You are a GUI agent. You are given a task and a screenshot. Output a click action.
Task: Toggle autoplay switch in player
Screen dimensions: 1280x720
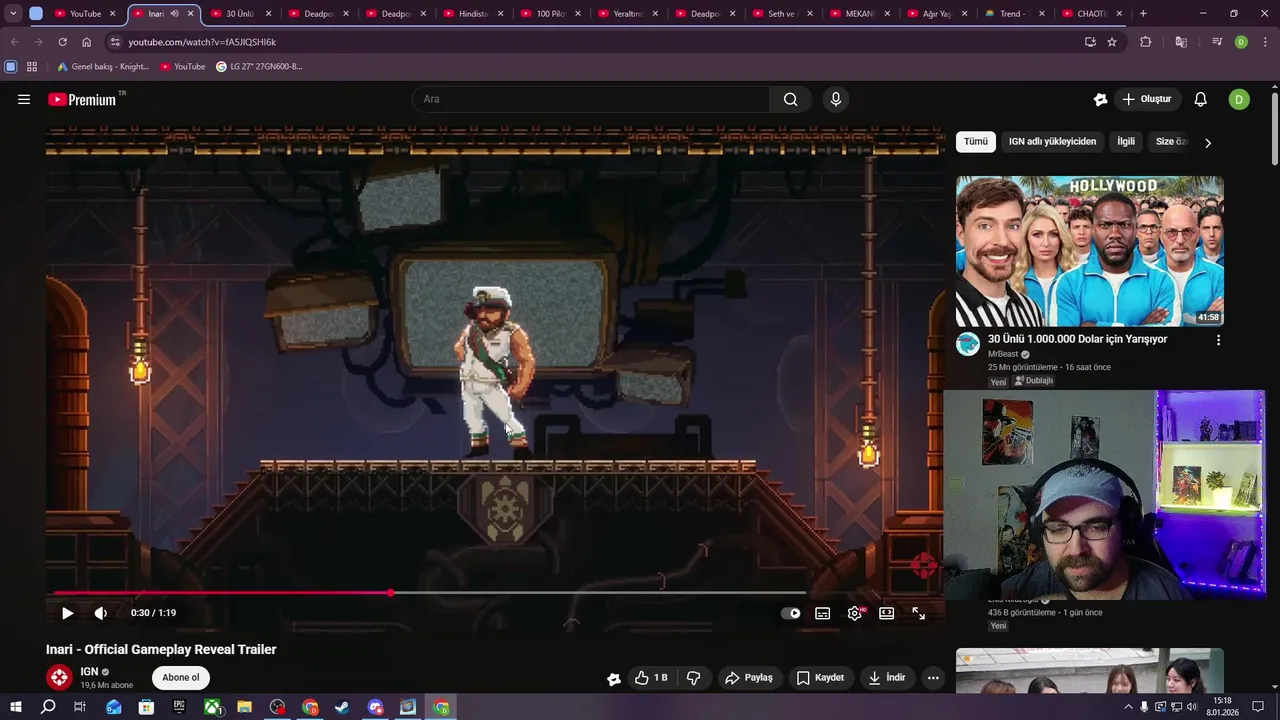pos(791,613)
